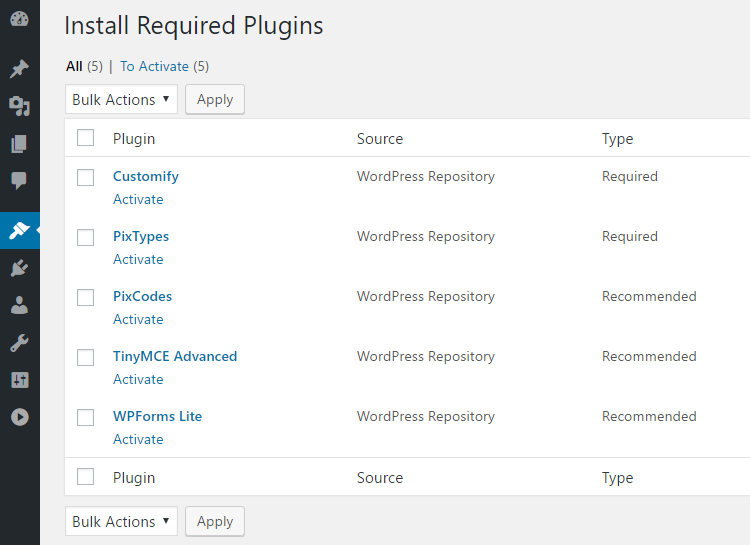The width and height of the screenshot is (750, 545).
Task: Click the Plugin header in footer row
Action: point(134,478)
